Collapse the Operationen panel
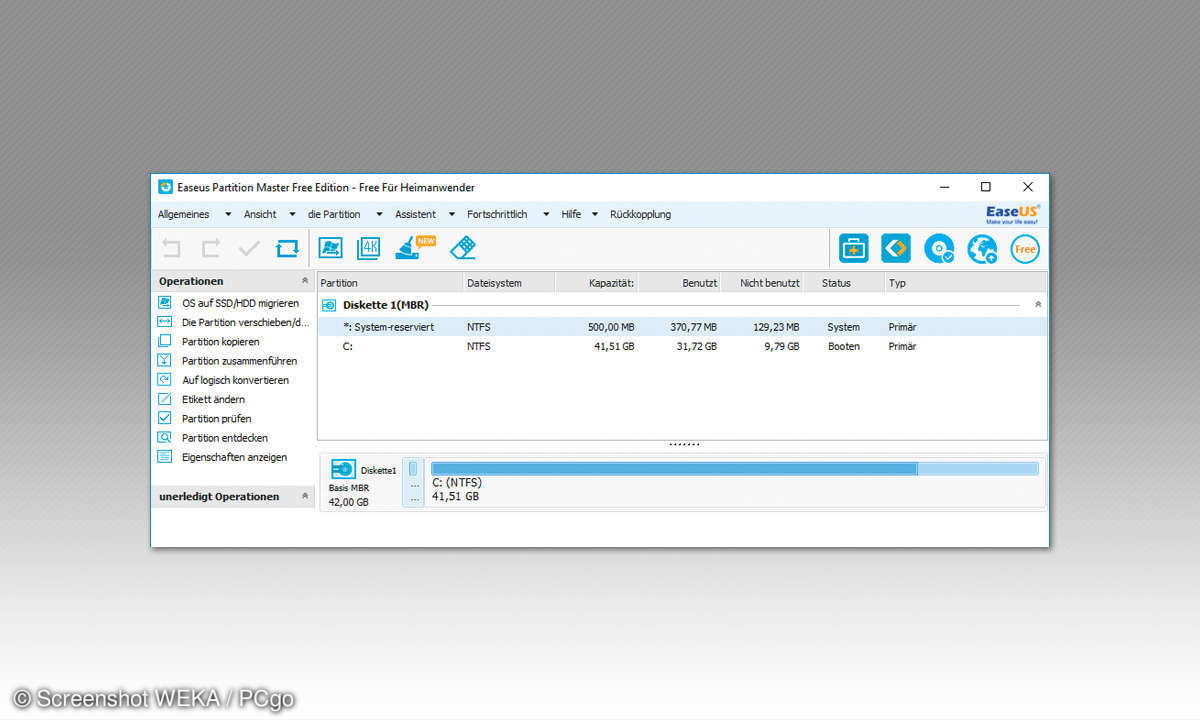 305,282
